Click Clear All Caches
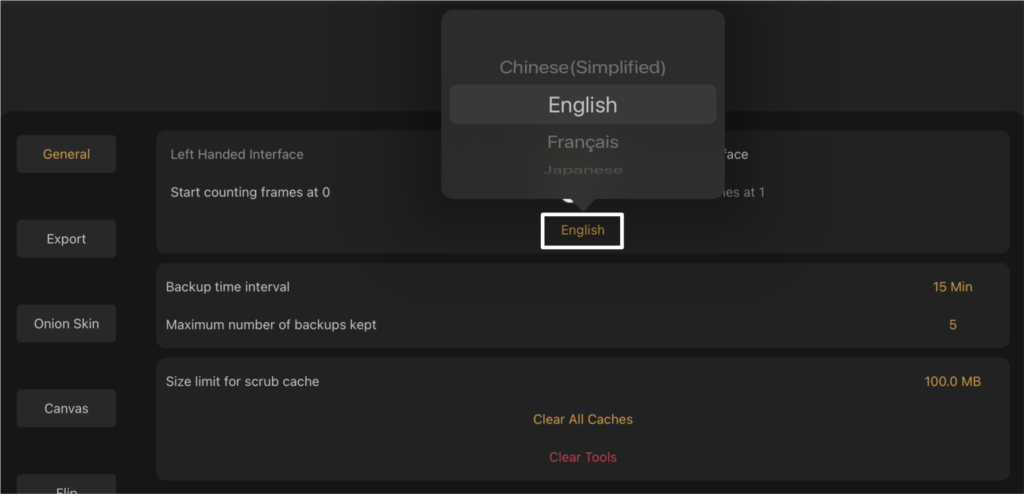 pyautogui.click(x=583, y=420)
